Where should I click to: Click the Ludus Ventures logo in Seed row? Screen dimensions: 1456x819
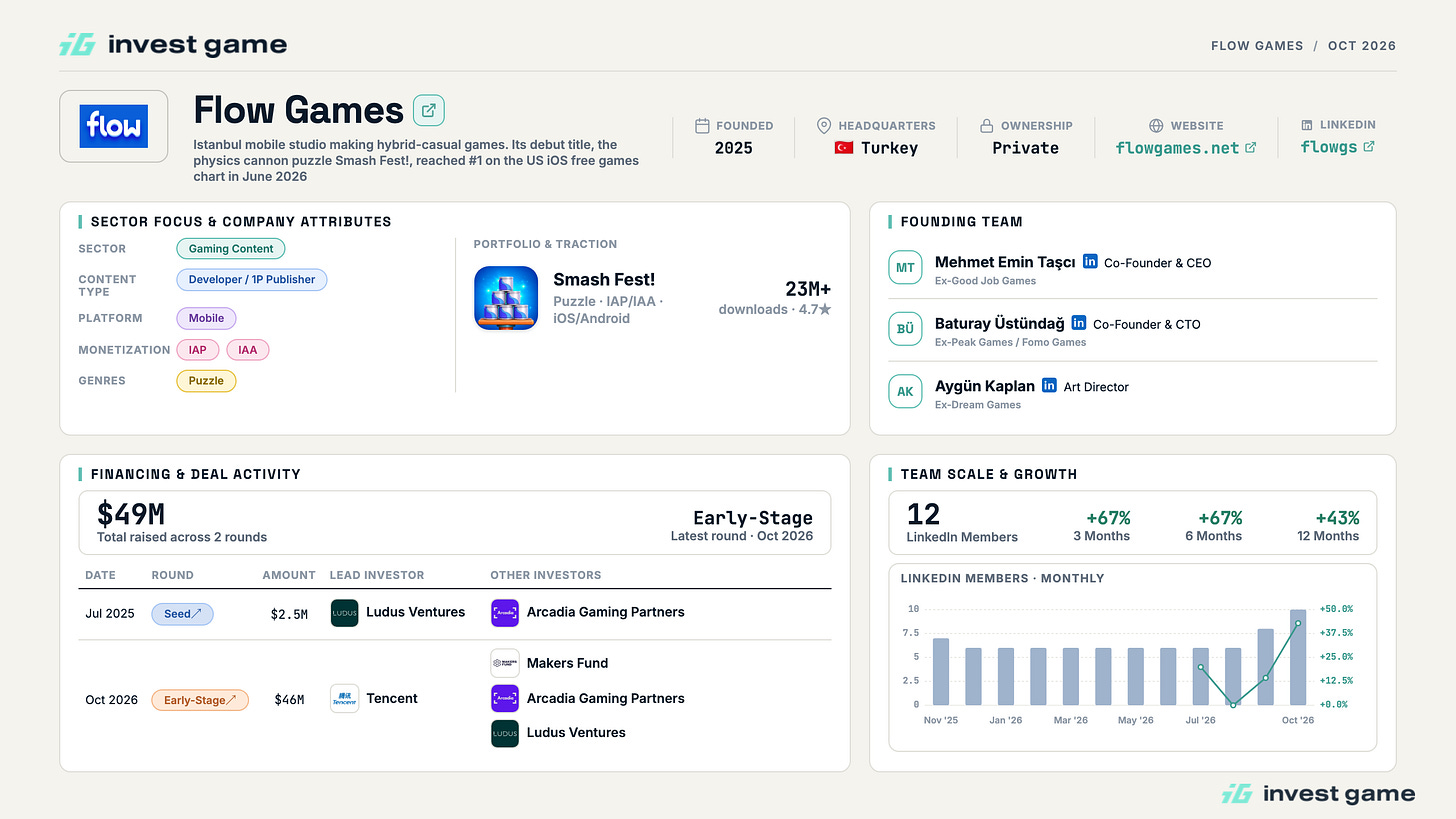click(x=345, y=613)
